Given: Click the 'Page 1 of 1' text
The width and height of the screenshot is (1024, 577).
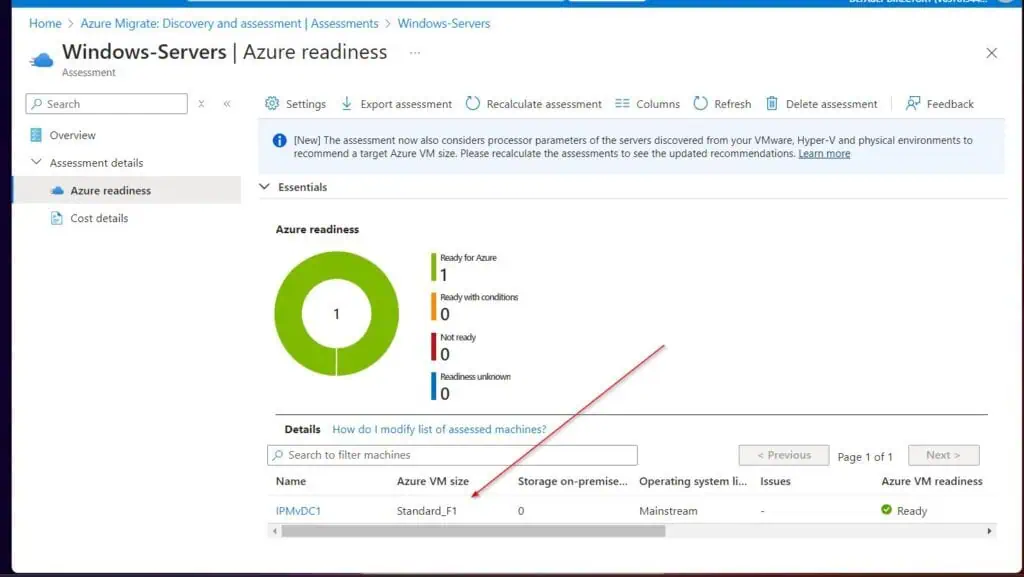Looking at the screenshot, I should point(865,457).
